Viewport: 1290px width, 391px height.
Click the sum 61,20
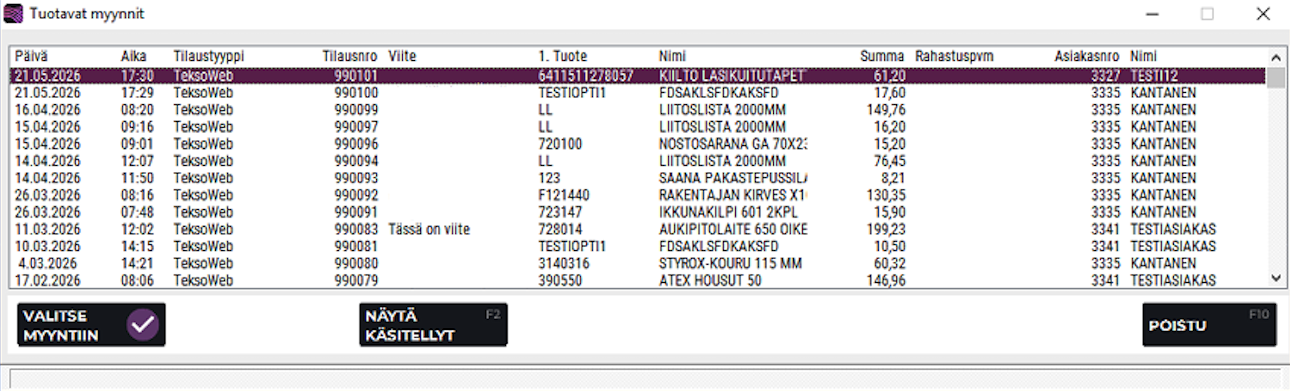pyautogui.click(x=890, y=75)
